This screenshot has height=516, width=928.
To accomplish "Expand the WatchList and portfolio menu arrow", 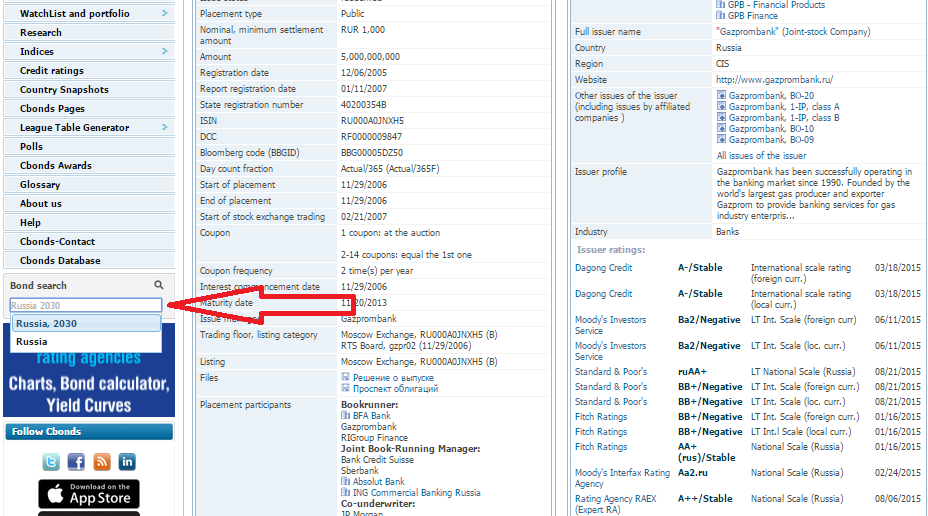I will pyautogui.click(x=165, y=14).
